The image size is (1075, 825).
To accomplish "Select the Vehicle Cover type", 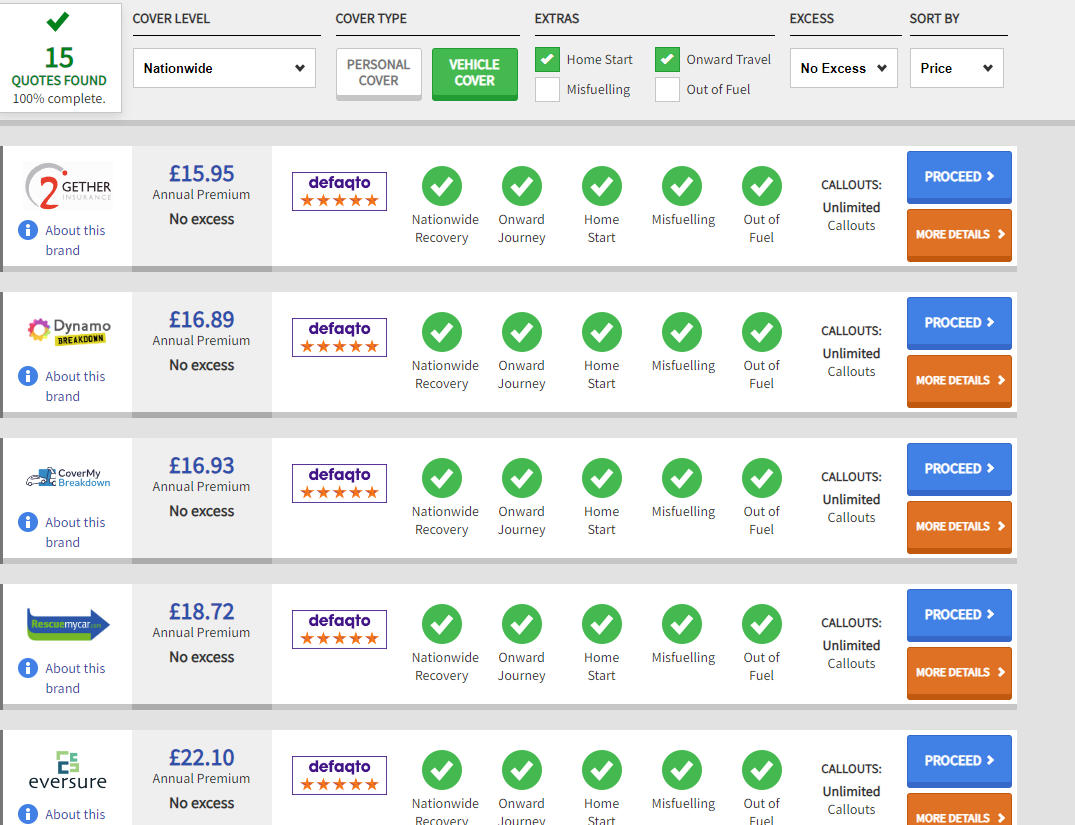I will 474,73.
